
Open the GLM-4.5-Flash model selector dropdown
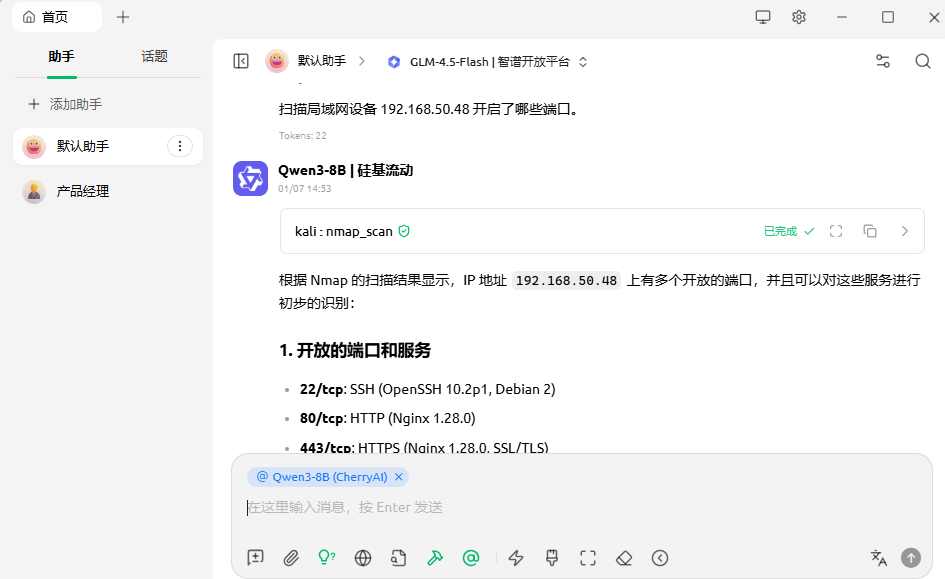click(488, 61)
